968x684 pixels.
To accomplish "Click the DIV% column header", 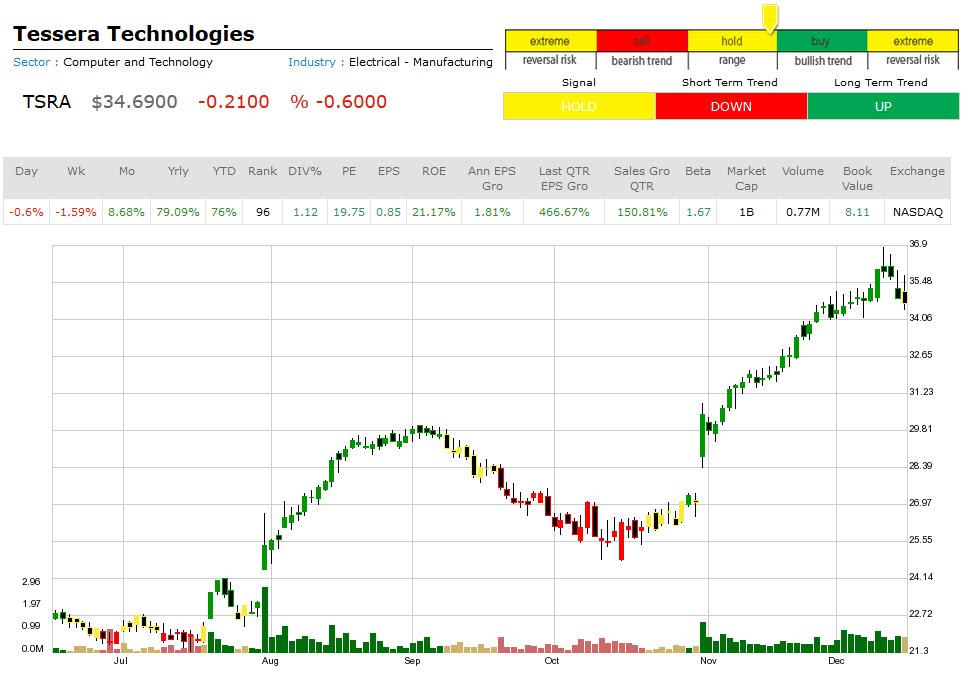I will [305, 171].
